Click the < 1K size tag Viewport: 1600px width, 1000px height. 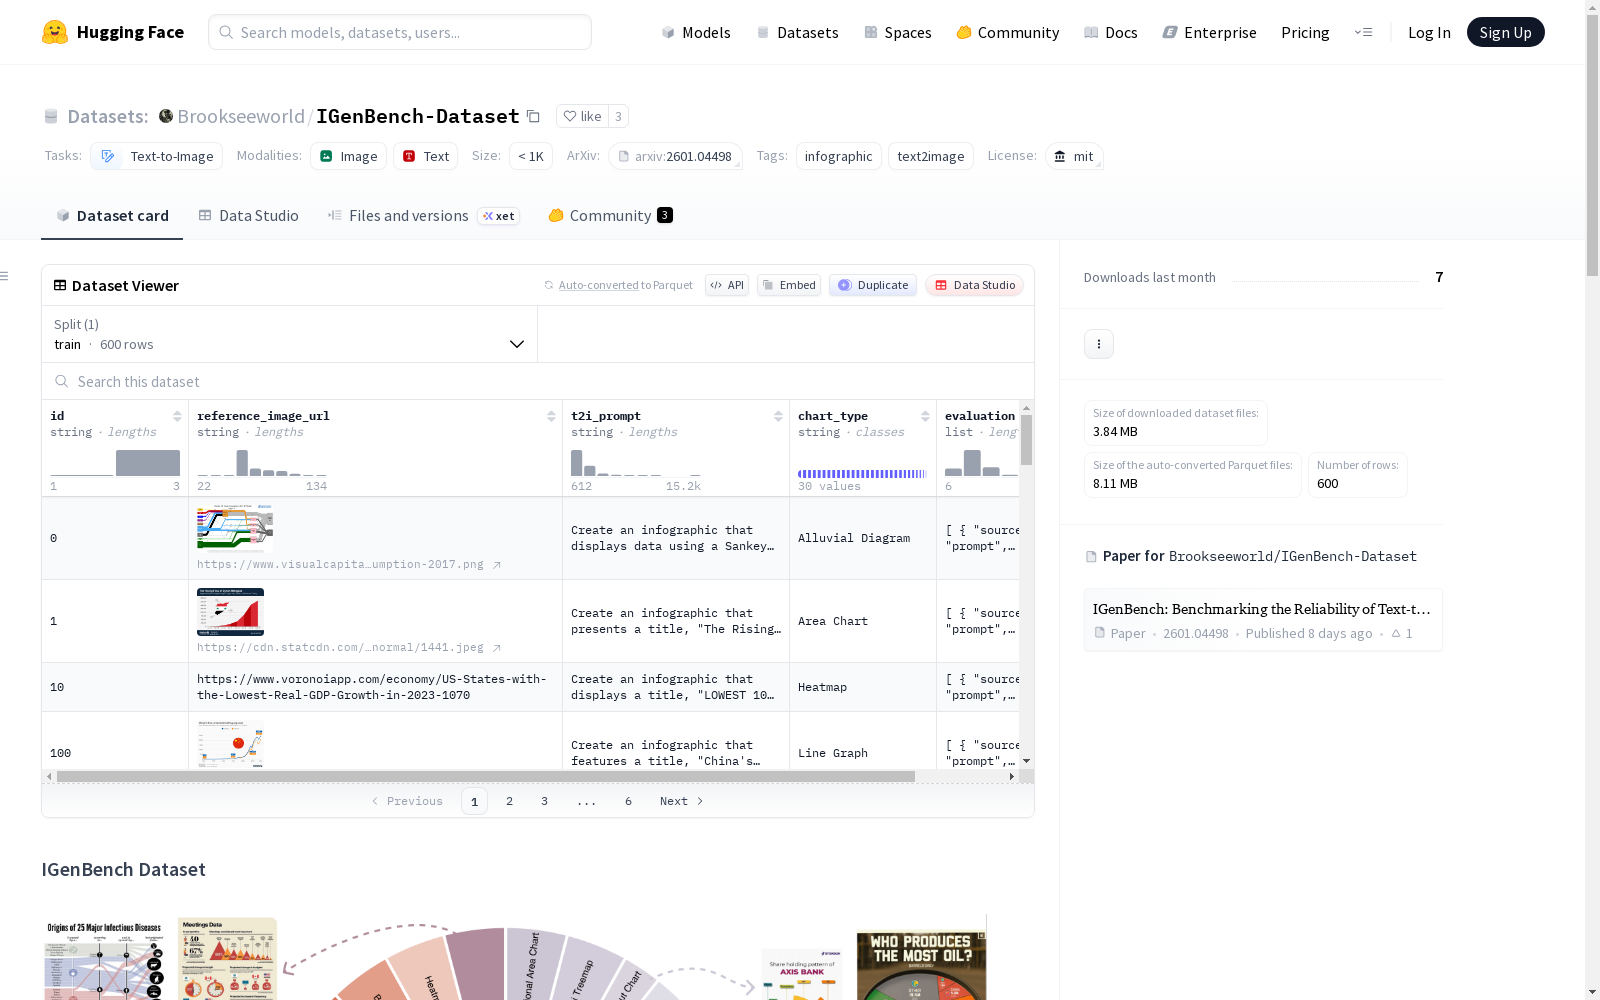(531, 156)
